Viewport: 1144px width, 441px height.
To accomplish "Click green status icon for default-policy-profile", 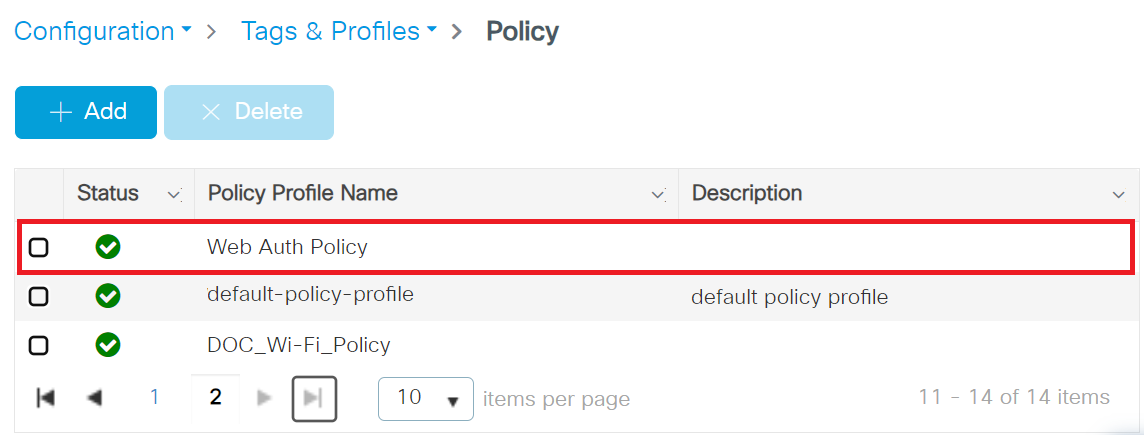I will click(x=108, y=296).
